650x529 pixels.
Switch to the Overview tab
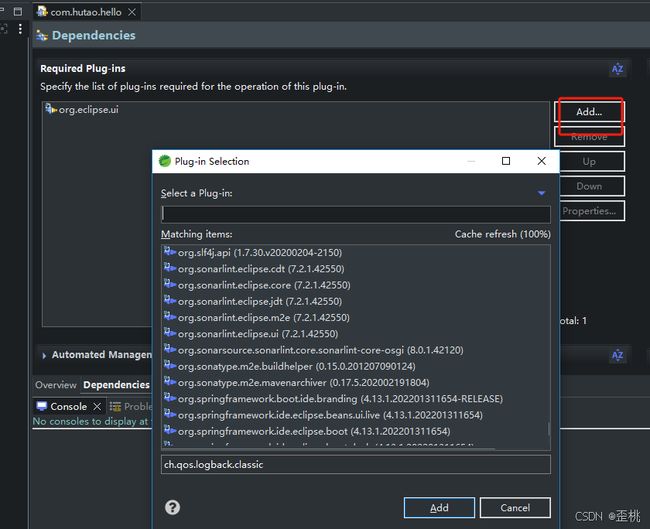[56, 385]
